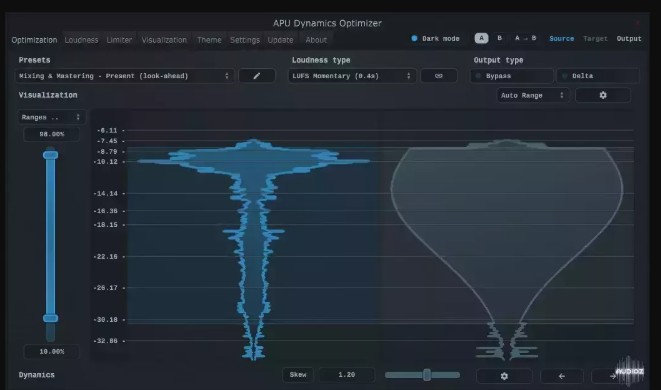Enable Delta output type
Viewport: 661px width, 390px height.
click(598, 76)
